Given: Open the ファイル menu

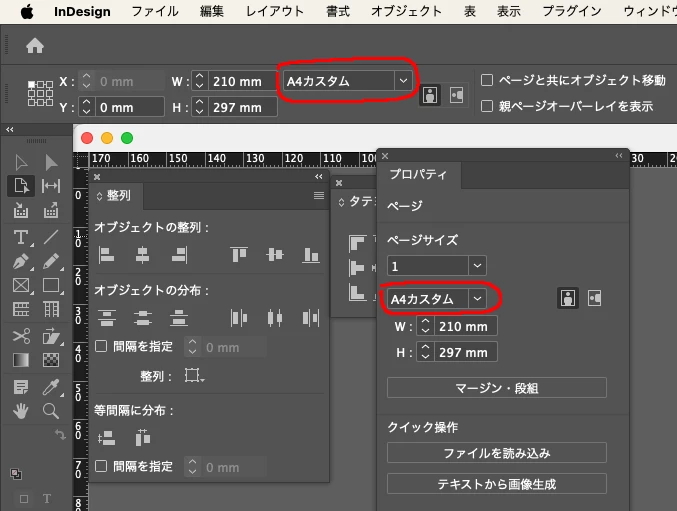Looking at the screenshot, I should point(155,11).
